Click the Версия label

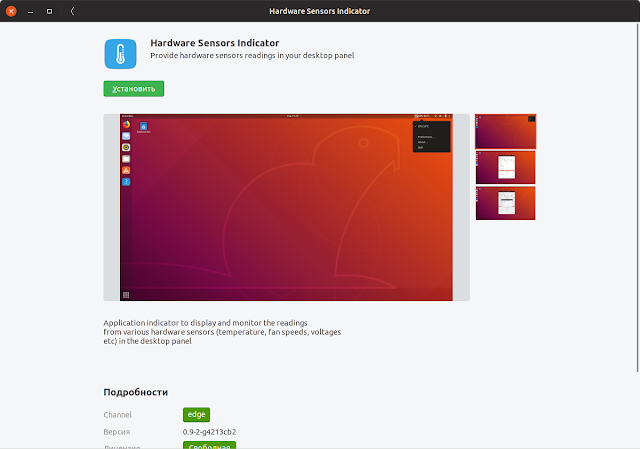pos(117,432)
